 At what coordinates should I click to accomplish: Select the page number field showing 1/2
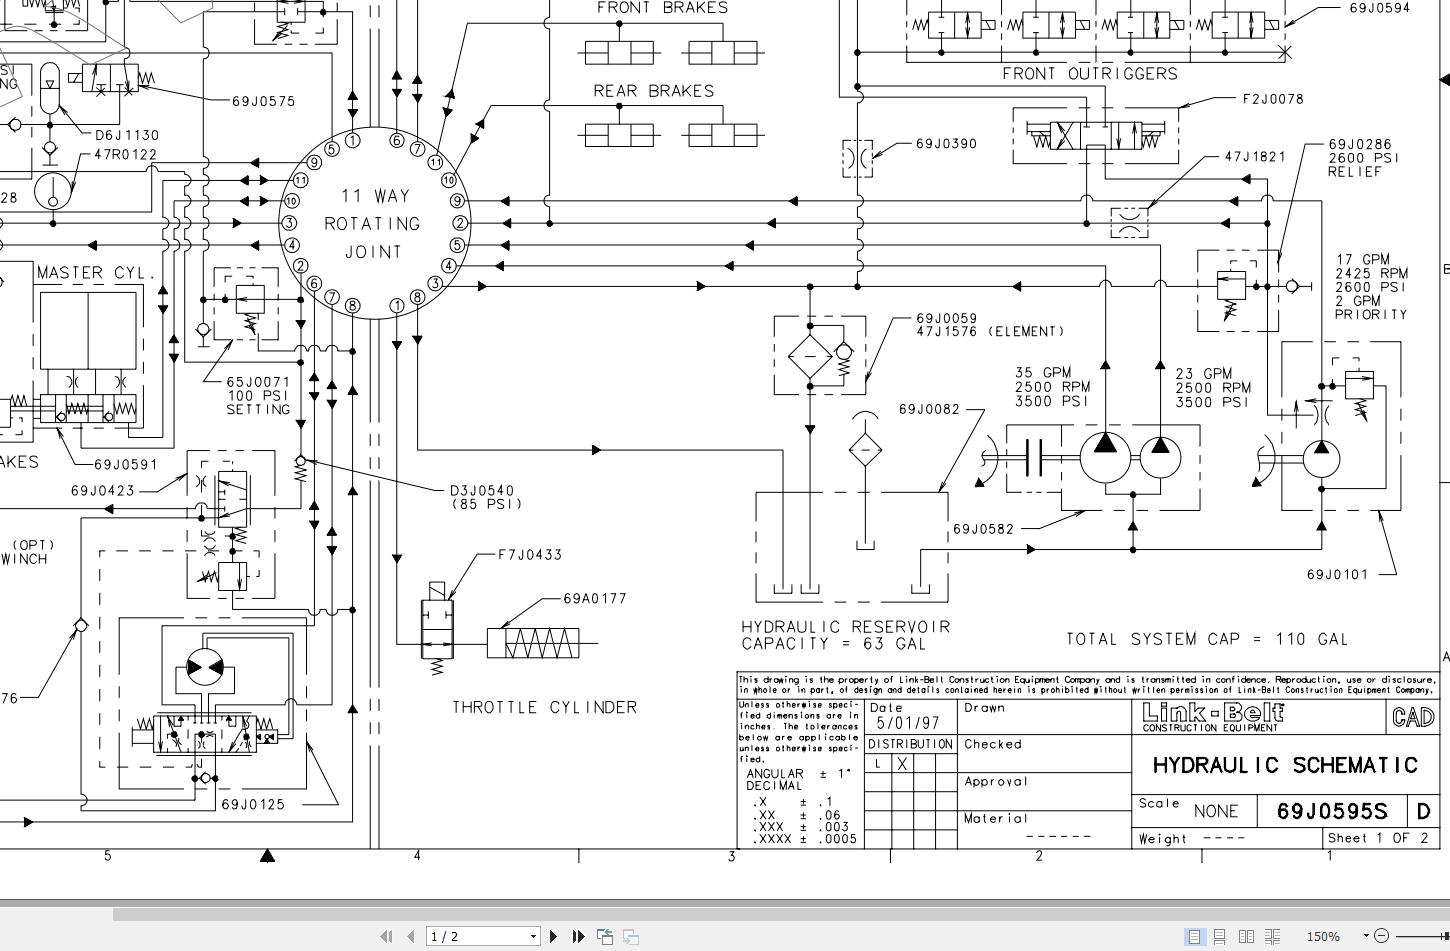[470, 936]
